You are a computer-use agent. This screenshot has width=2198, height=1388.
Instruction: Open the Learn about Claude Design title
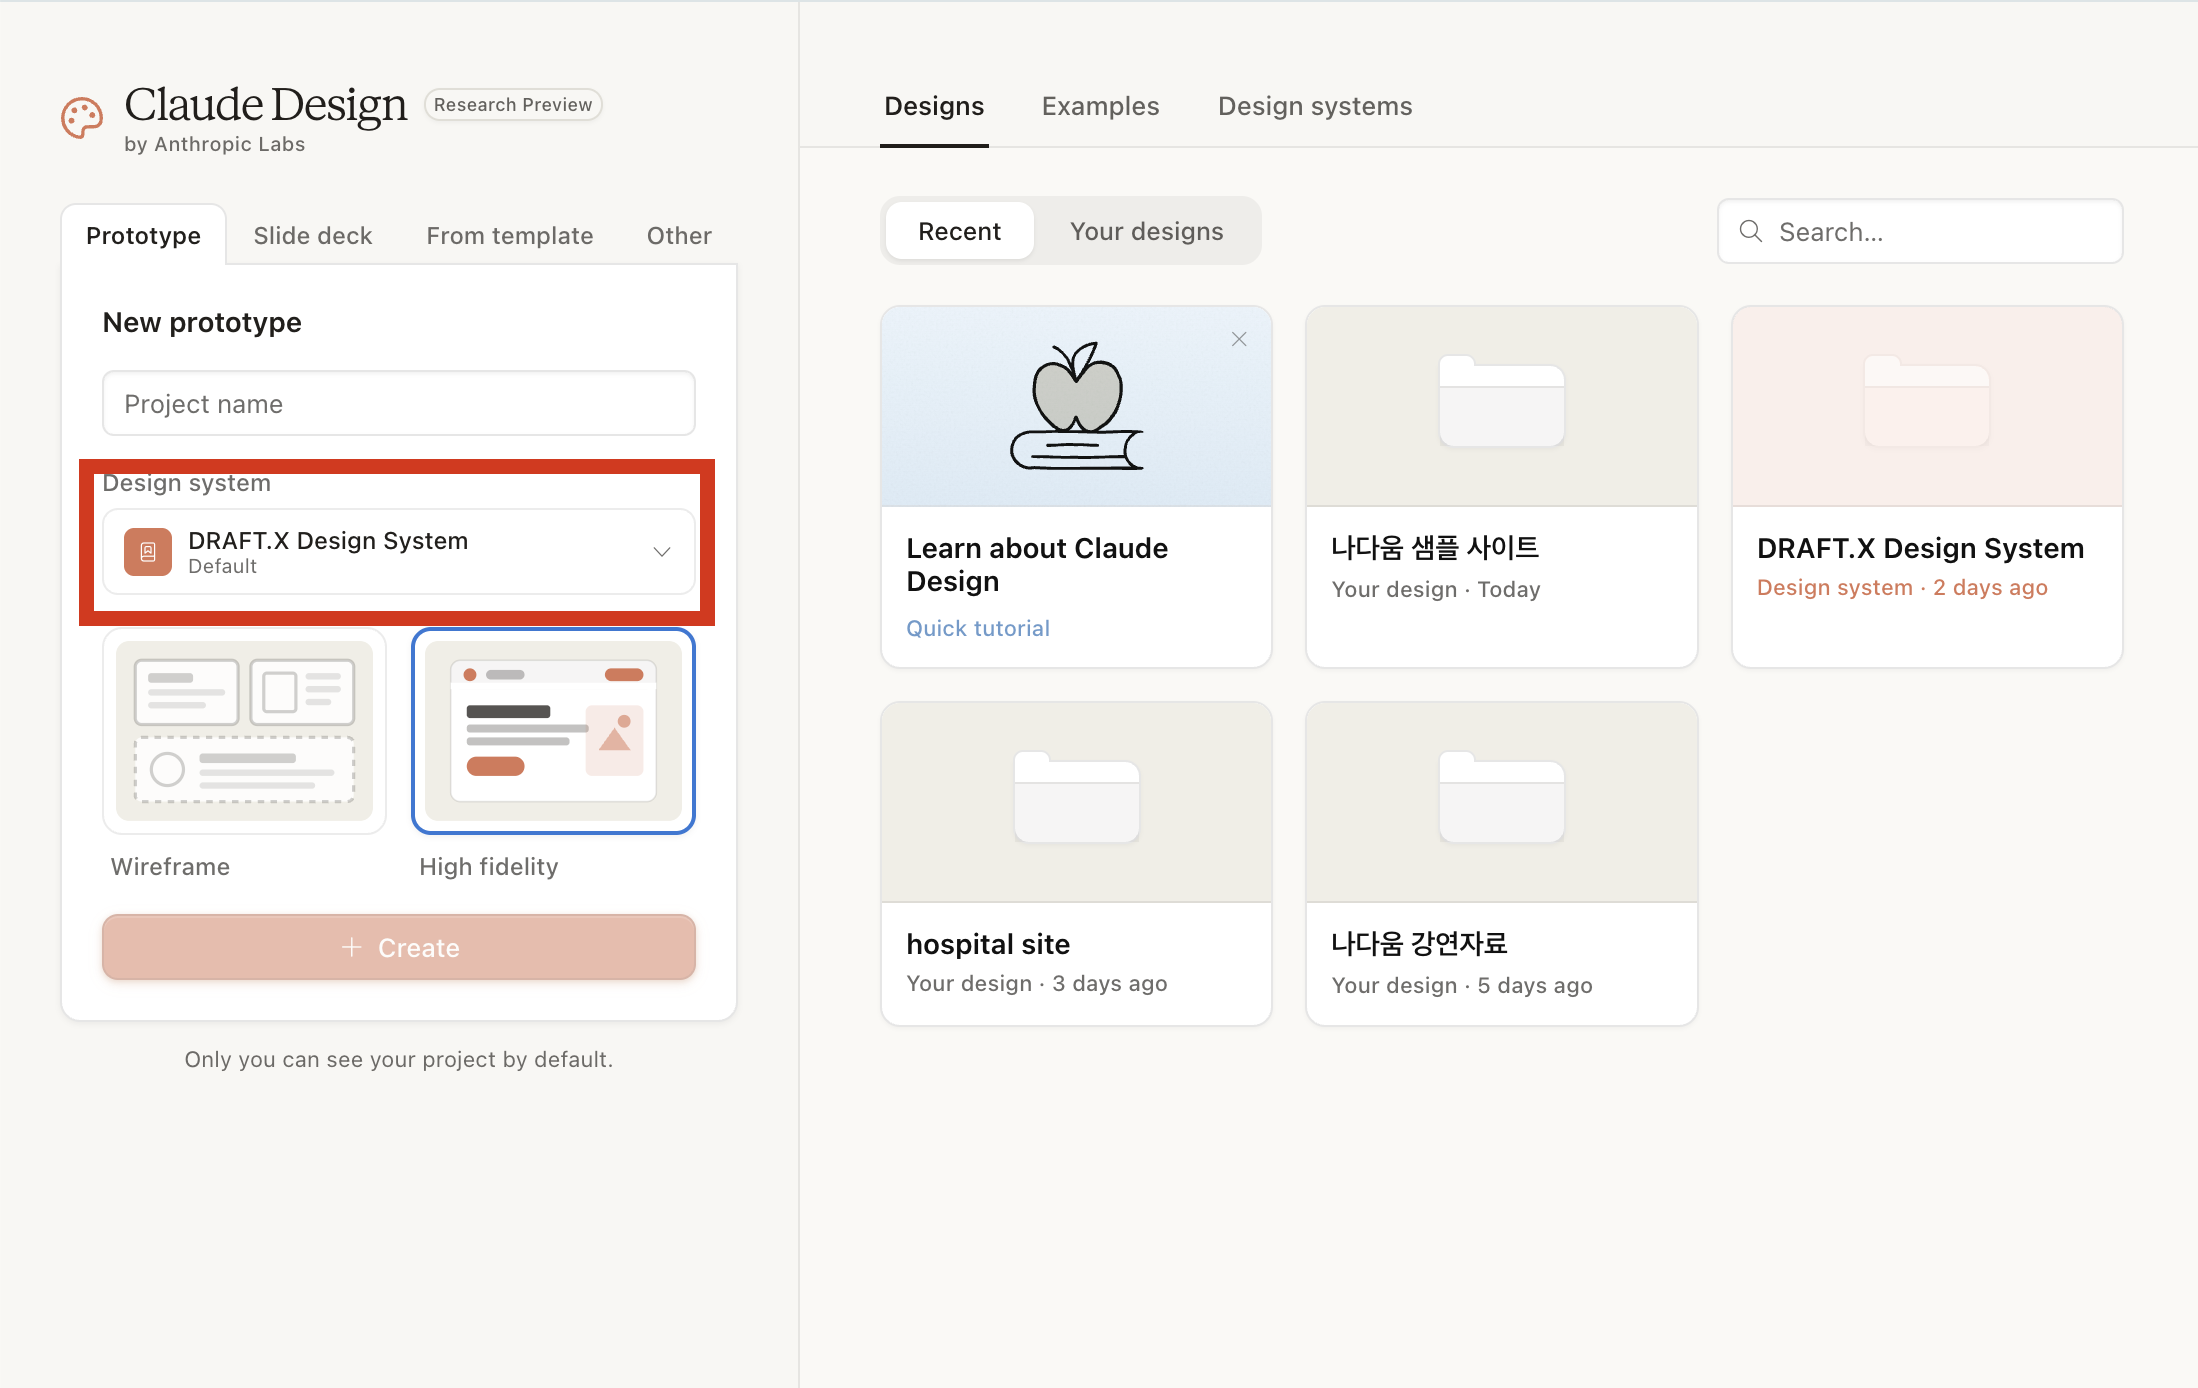[1037, 565]
